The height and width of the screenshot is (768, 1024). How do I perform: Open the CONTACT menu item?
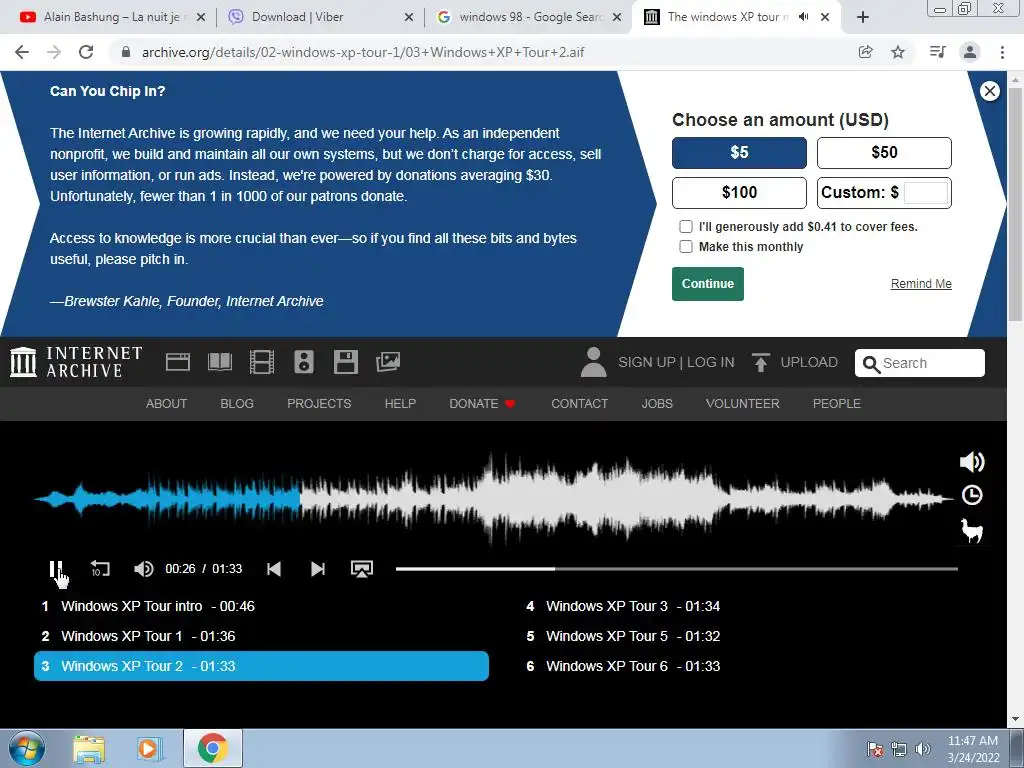(580, 404)
